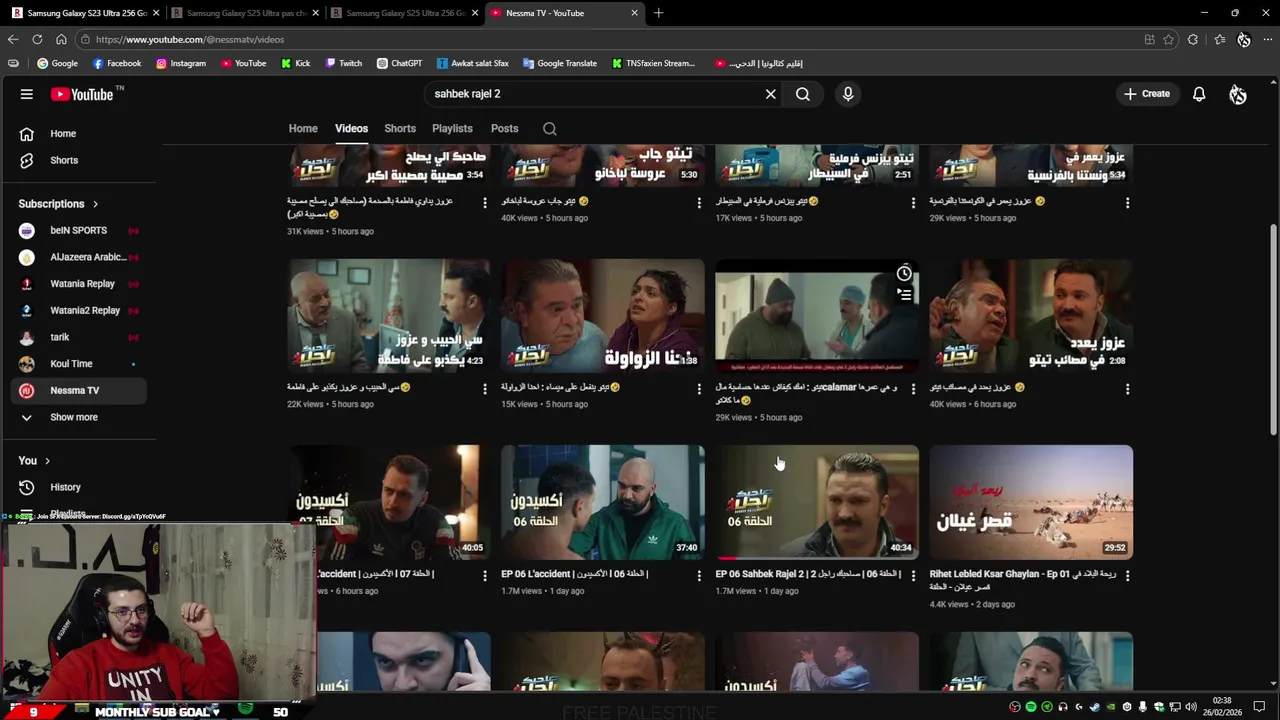Open tarik channel subscription
Image resolution: width=1280 pixels, height=720 pixels.
(79, 337)
